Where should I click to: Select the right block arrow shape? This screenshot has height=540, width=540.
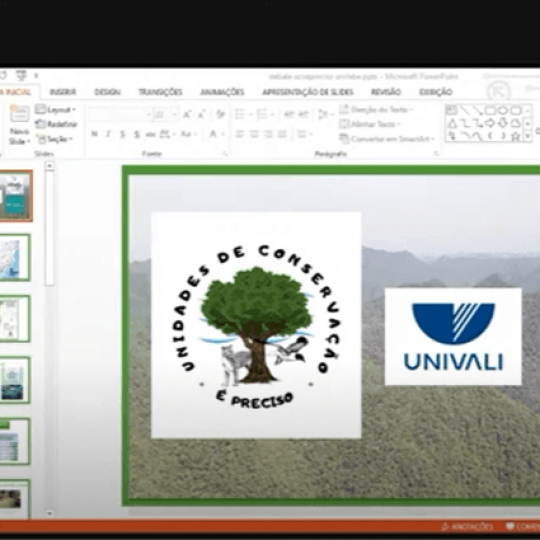pos(490,123)
